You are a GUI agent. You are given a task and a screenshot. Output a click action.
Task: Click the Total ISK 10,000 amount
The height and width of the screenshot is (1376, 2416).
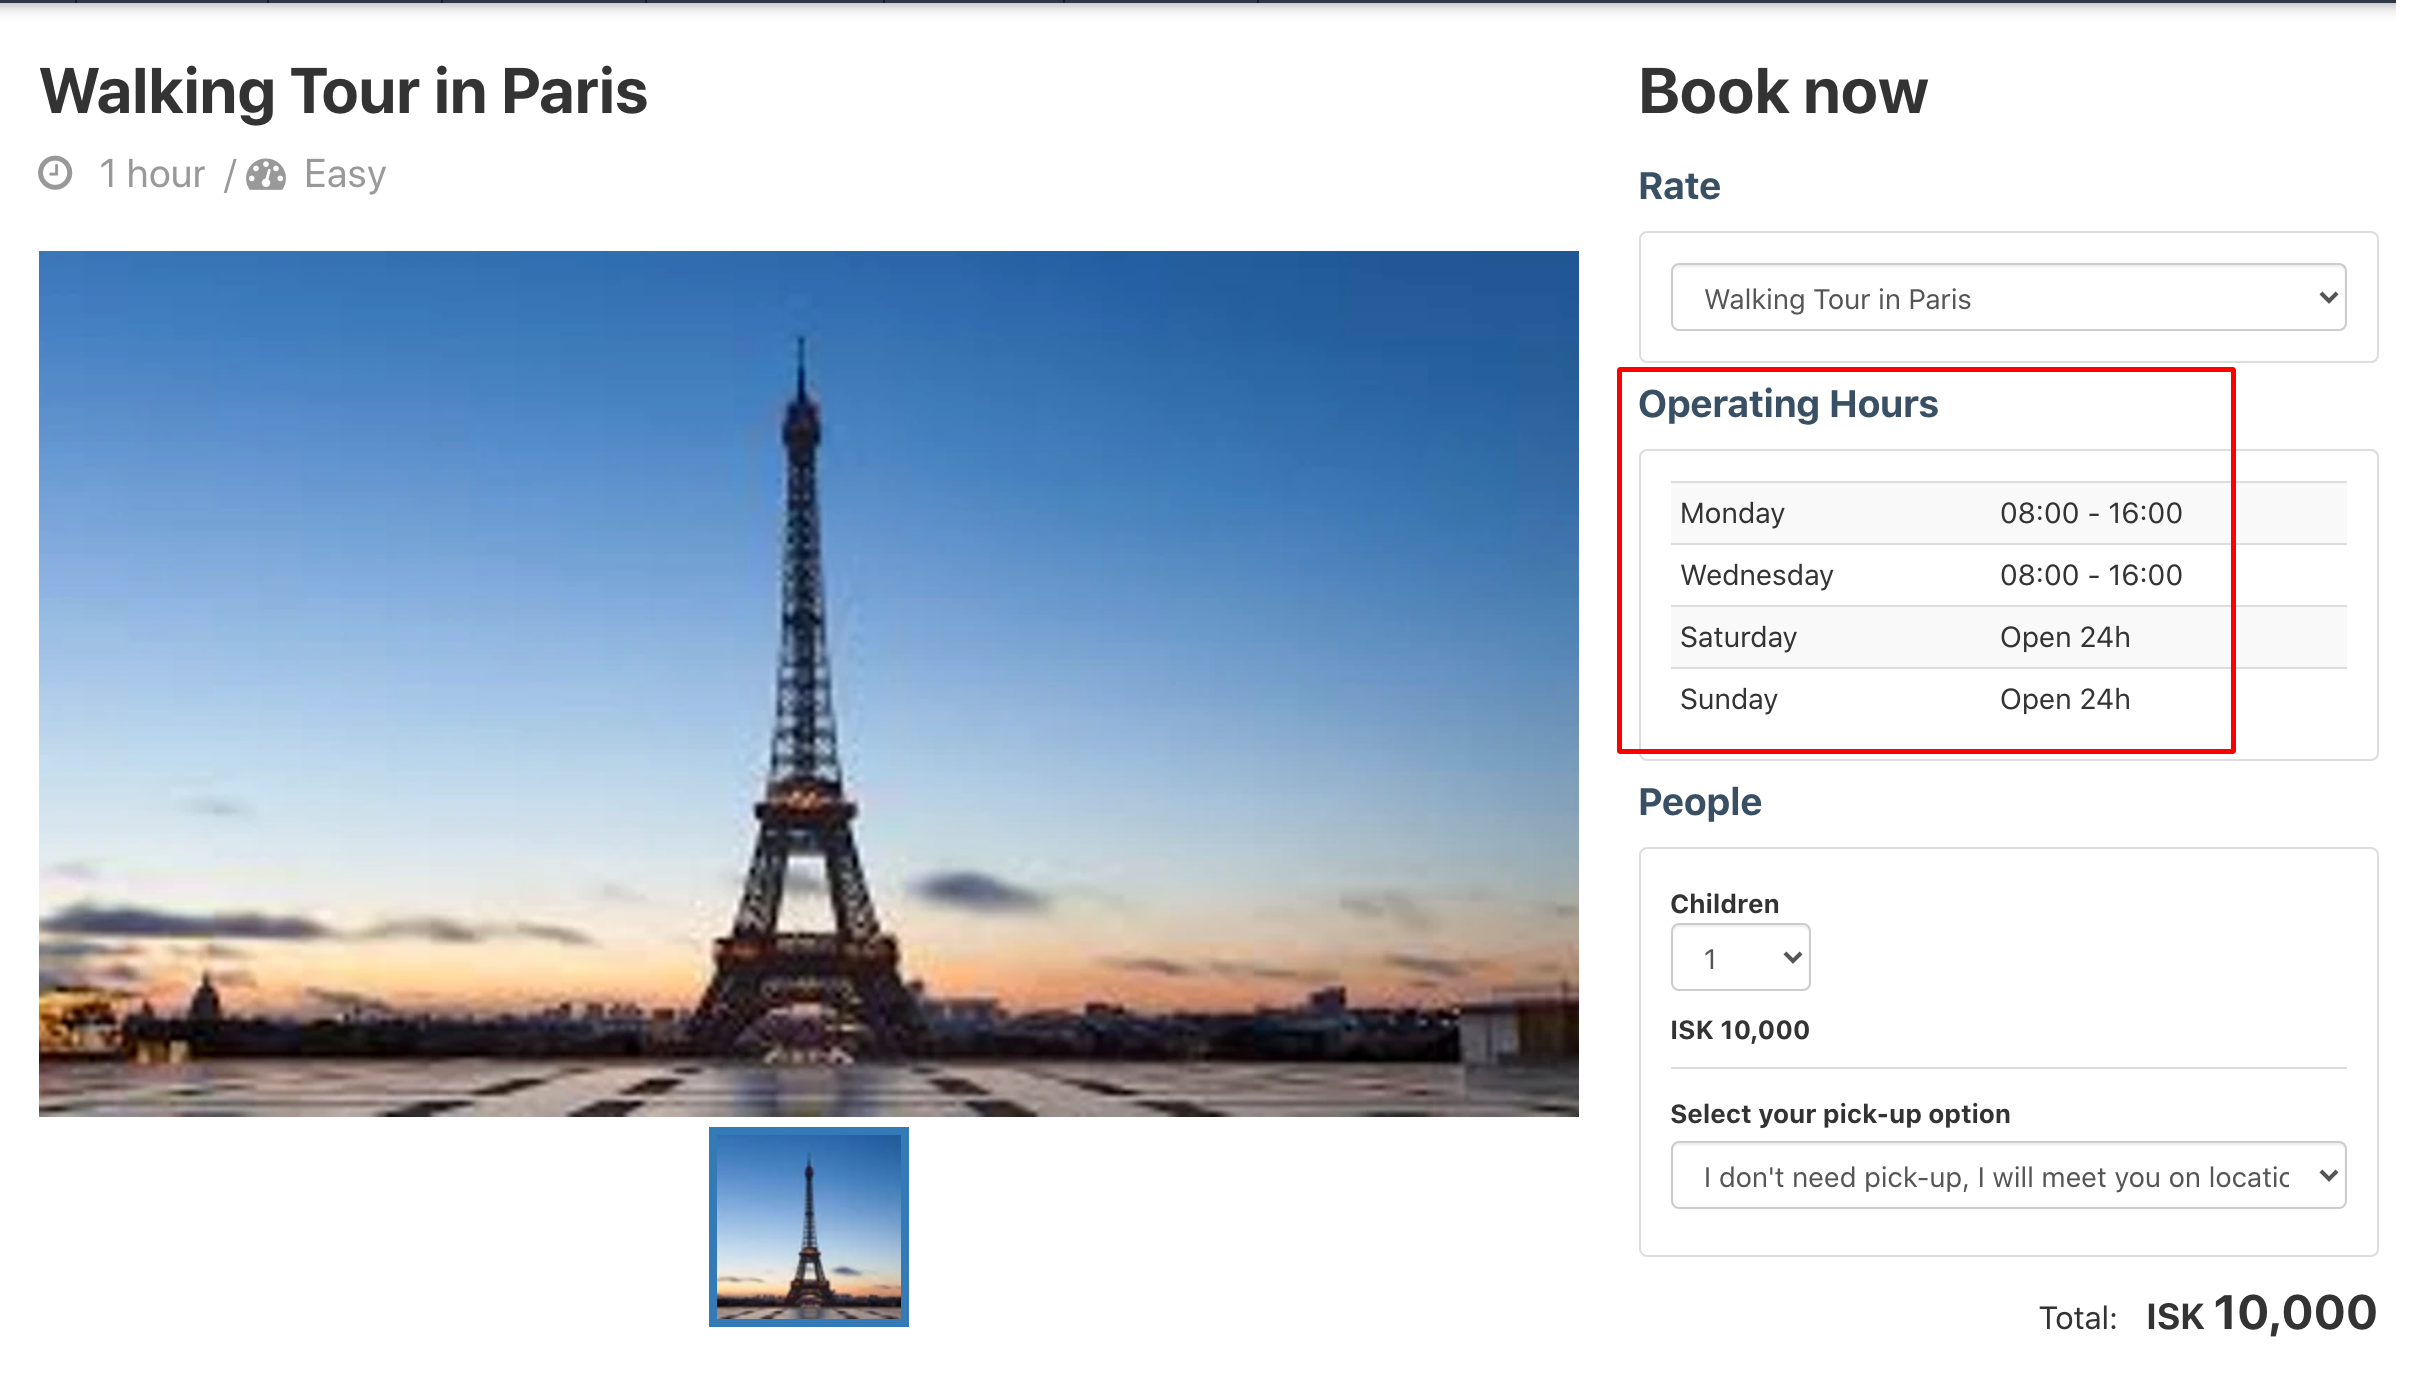[2261, 1314]
